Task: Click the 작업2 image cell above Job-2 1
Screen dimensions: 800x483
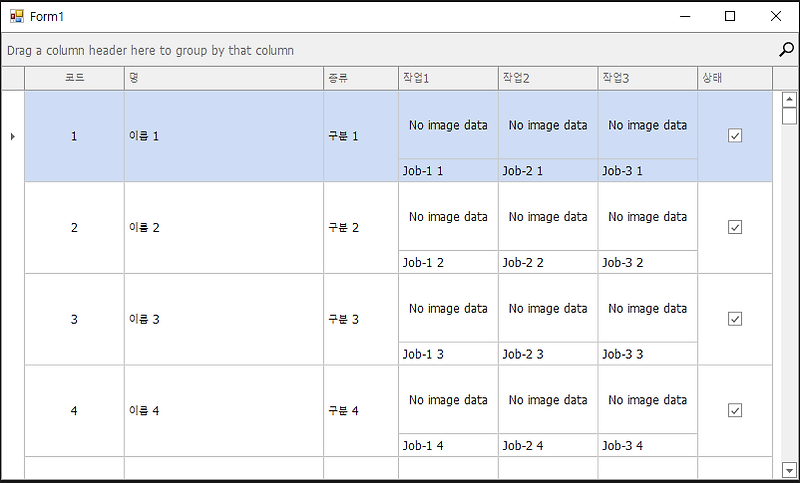Action: tap(548, 125)
